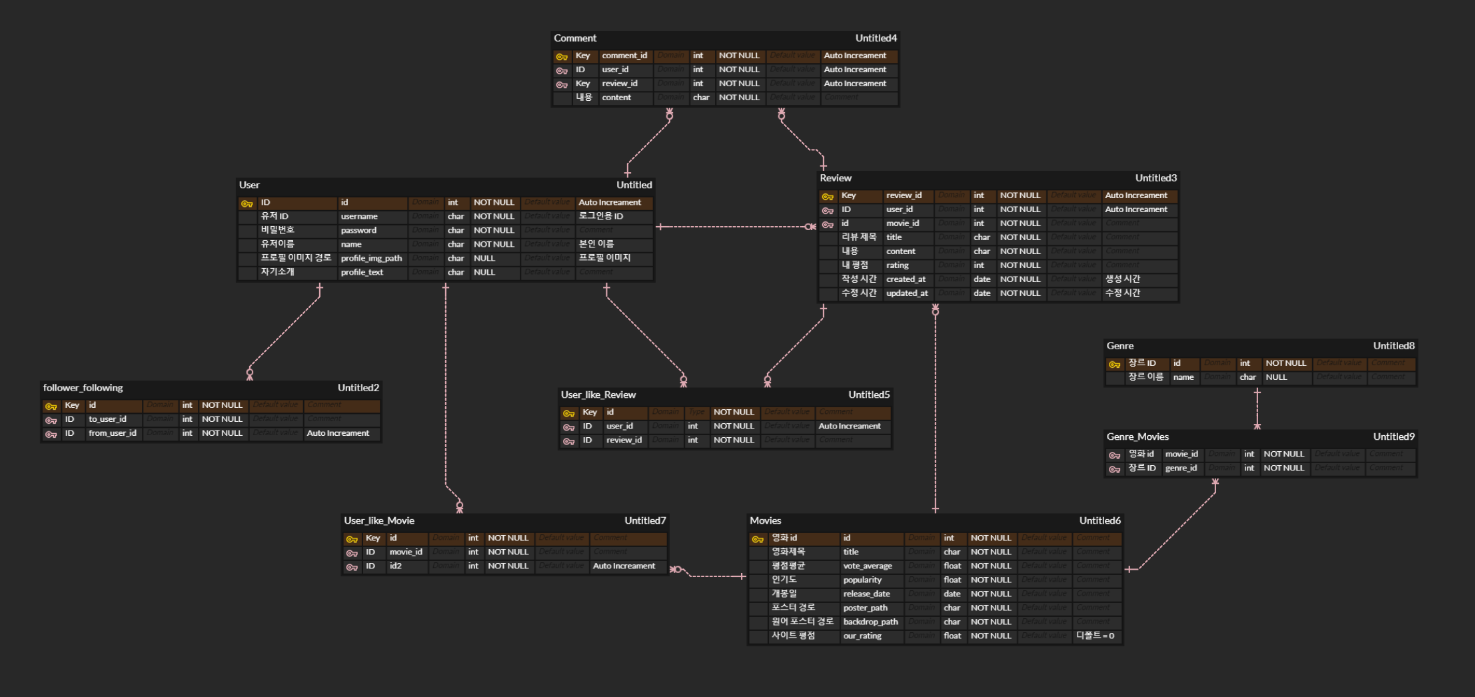Click the foreign key icon for genre_id
Image resolution: width=1475 pixels, height=697 pixels.
click(x=1115, y=469)
